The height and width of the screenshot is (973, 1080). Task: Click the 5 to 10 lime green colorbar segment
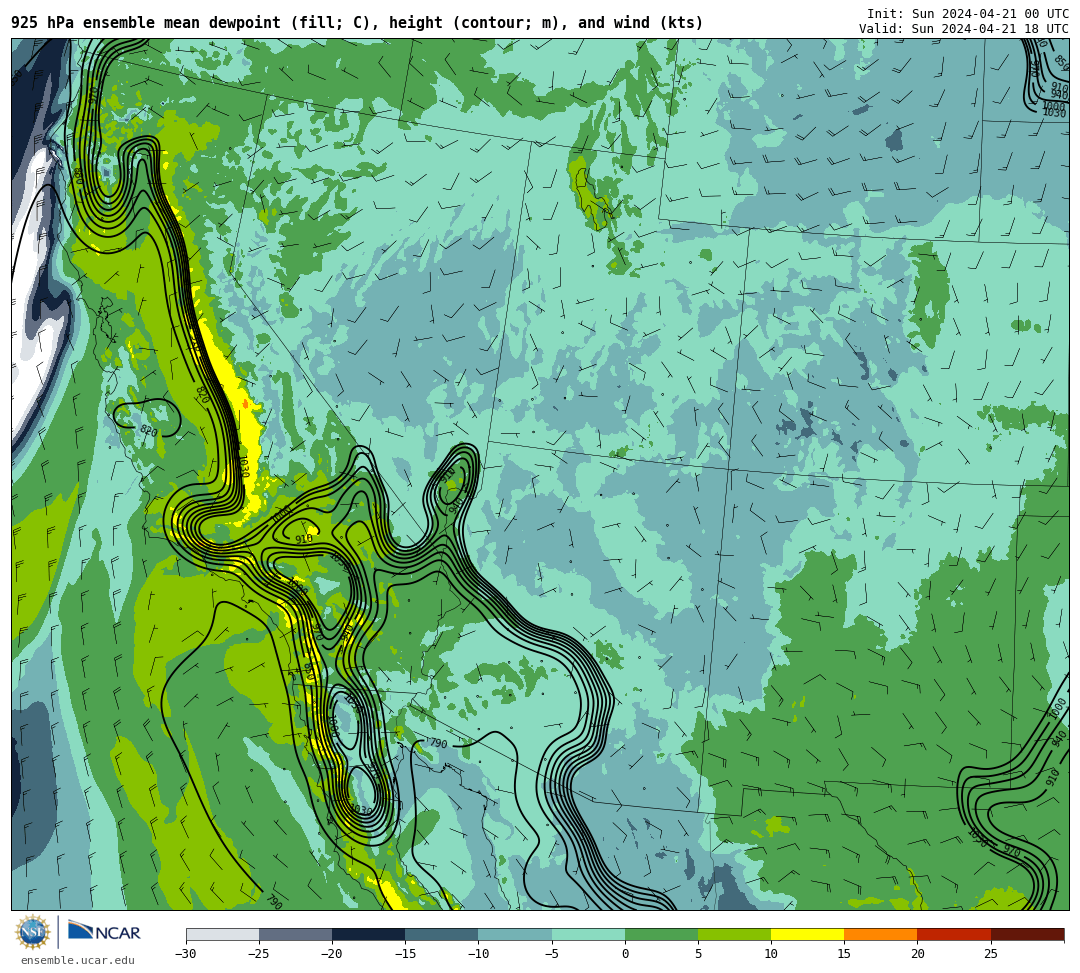pyautogui.click(x=734, y=934)
